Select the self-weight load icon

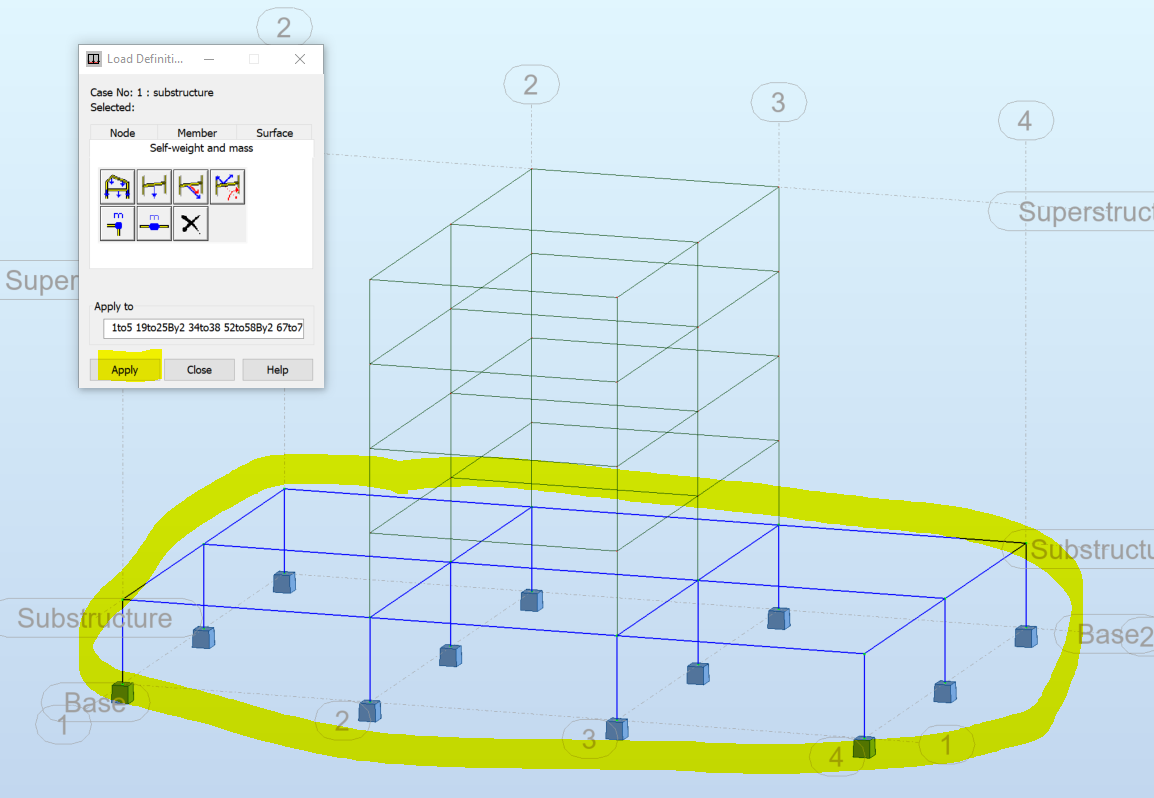pyautogui.click(x=117, y=187)
